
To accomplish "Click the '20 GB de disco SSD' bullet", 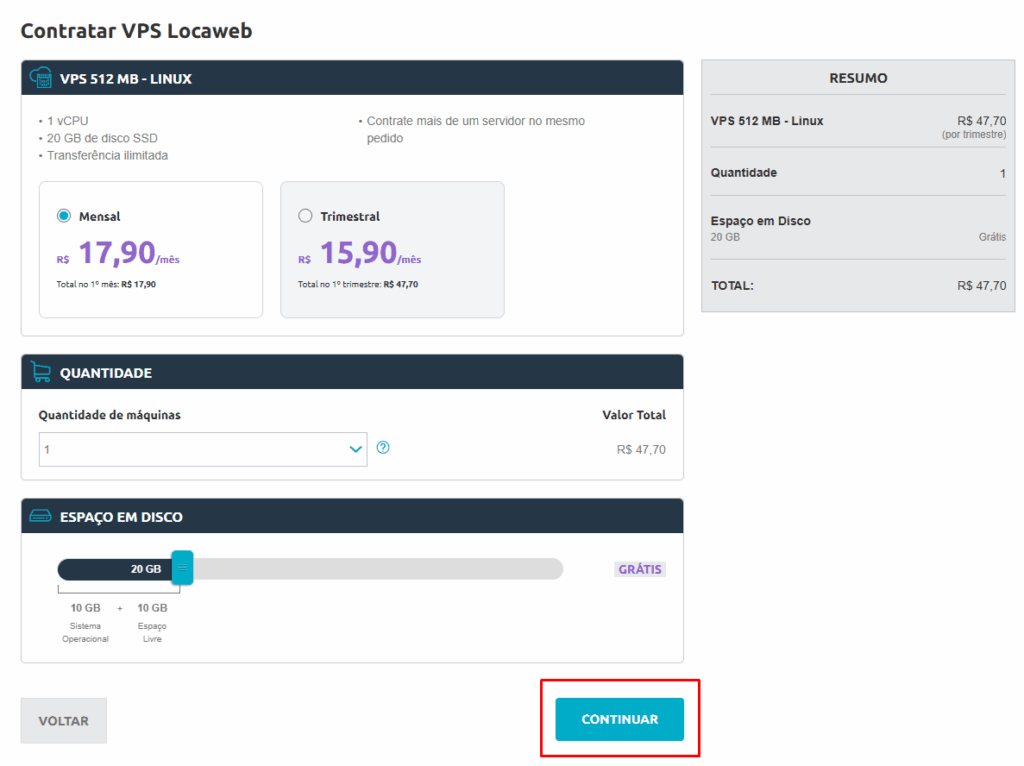I will [x=102, y=138].
